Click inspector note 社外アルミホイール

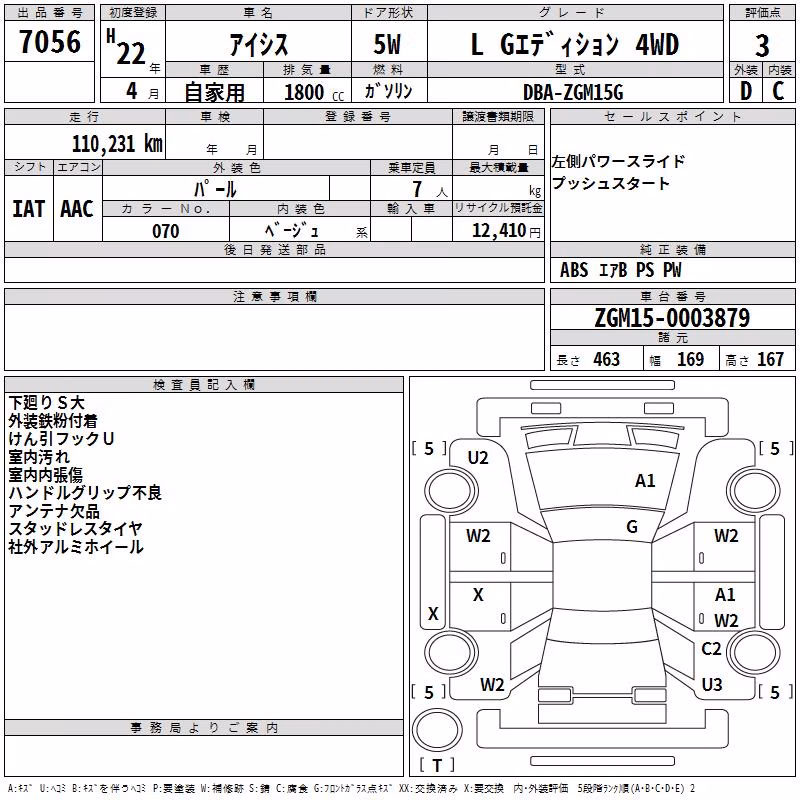coord(76,547)
